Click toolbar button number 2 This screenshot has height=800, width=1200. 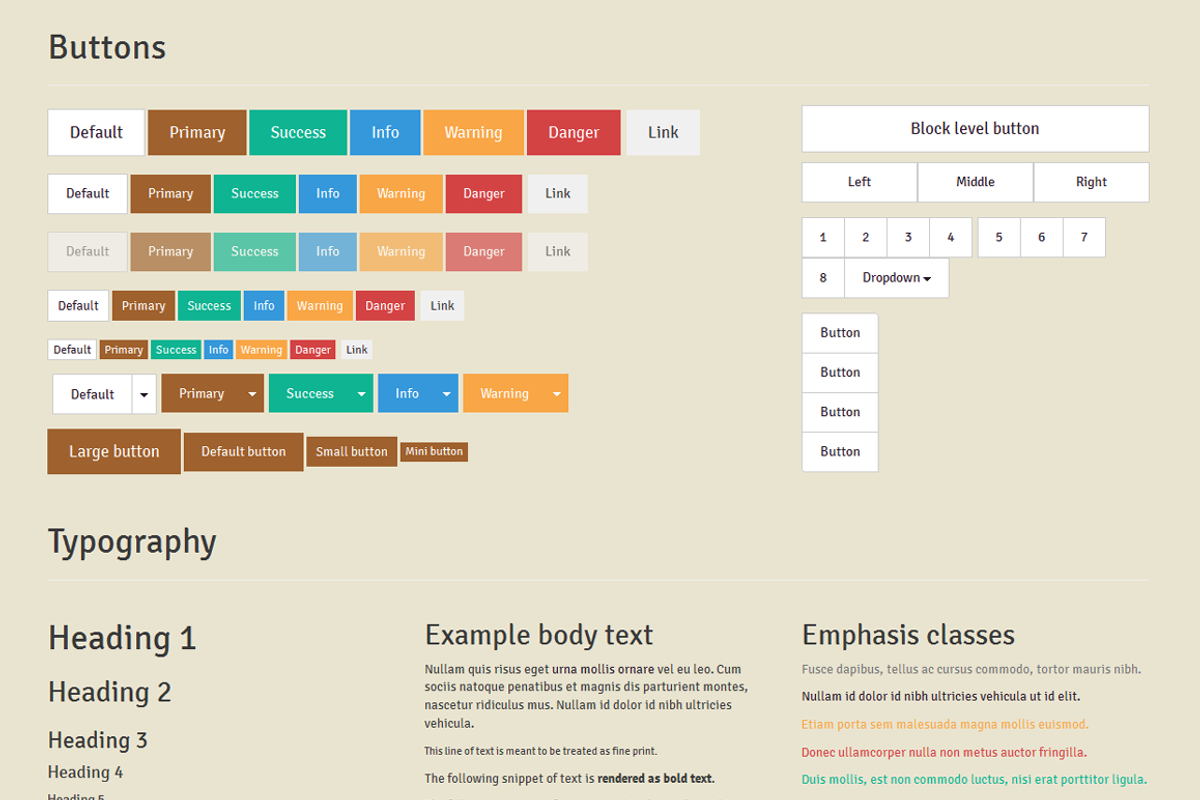tap(866, 237)
